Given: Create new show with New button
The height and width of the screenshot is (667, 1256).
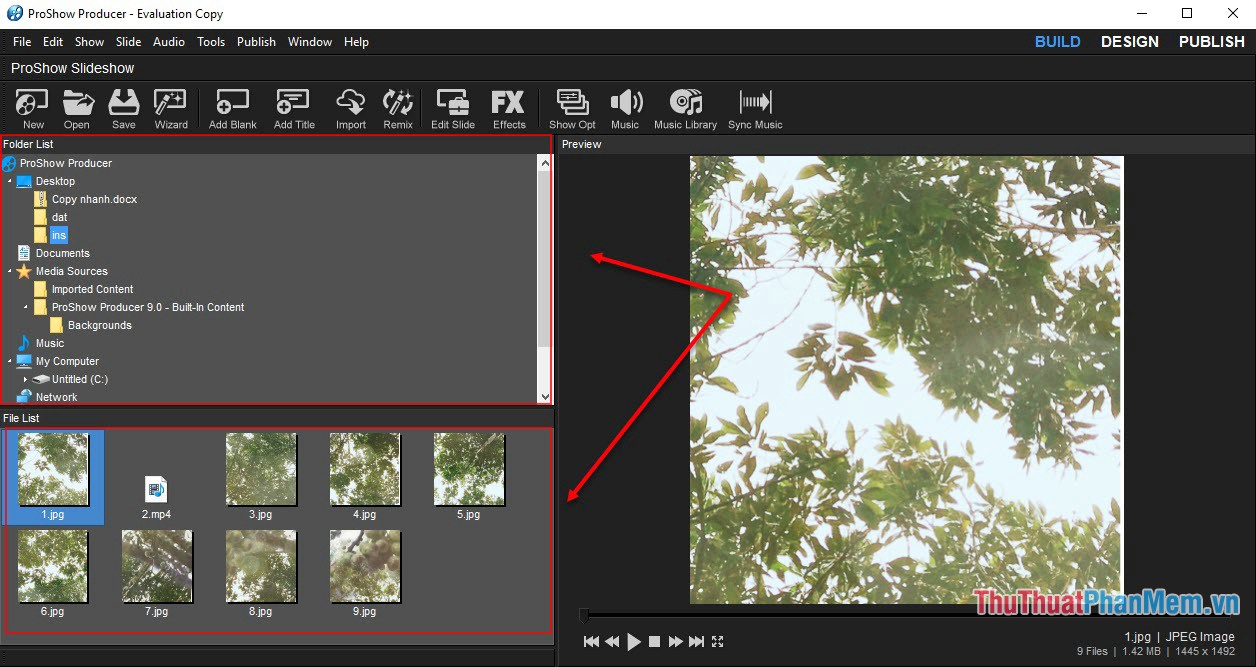Looking at the screenshot, I should (31, 107).
